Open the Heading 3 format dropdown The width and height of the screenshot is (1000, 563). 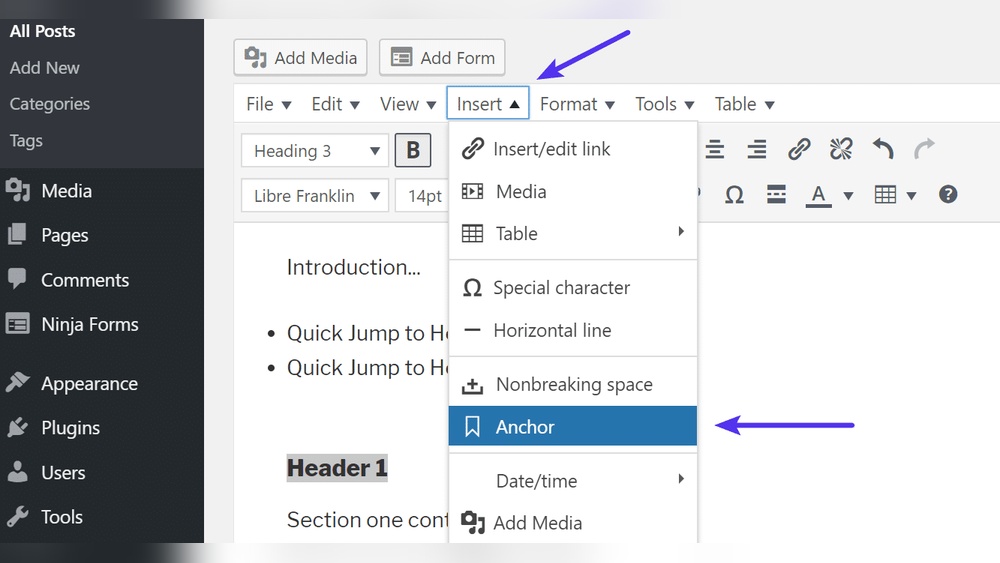pyautogui.click(x=315, y=151)
